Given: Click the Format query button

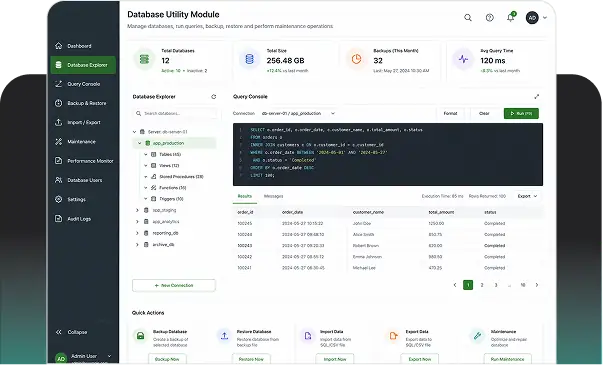Looking at the screenshot, I should click(450, 113).
